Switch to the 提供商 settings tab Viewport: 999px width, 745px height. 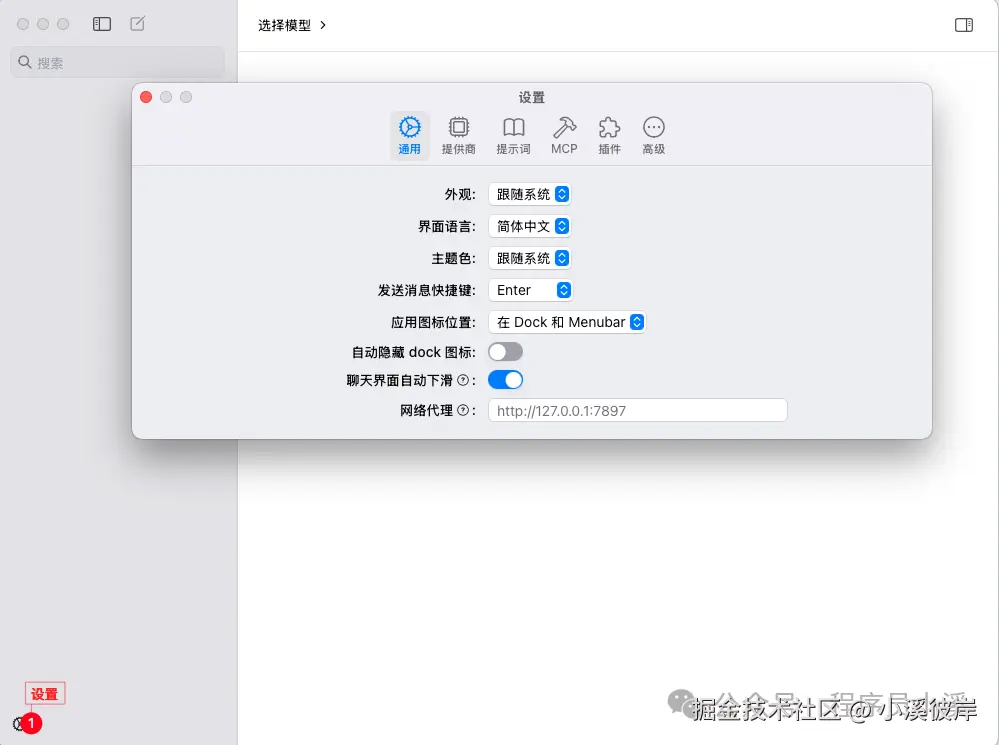pyautogui.click(x=459, y=135)
